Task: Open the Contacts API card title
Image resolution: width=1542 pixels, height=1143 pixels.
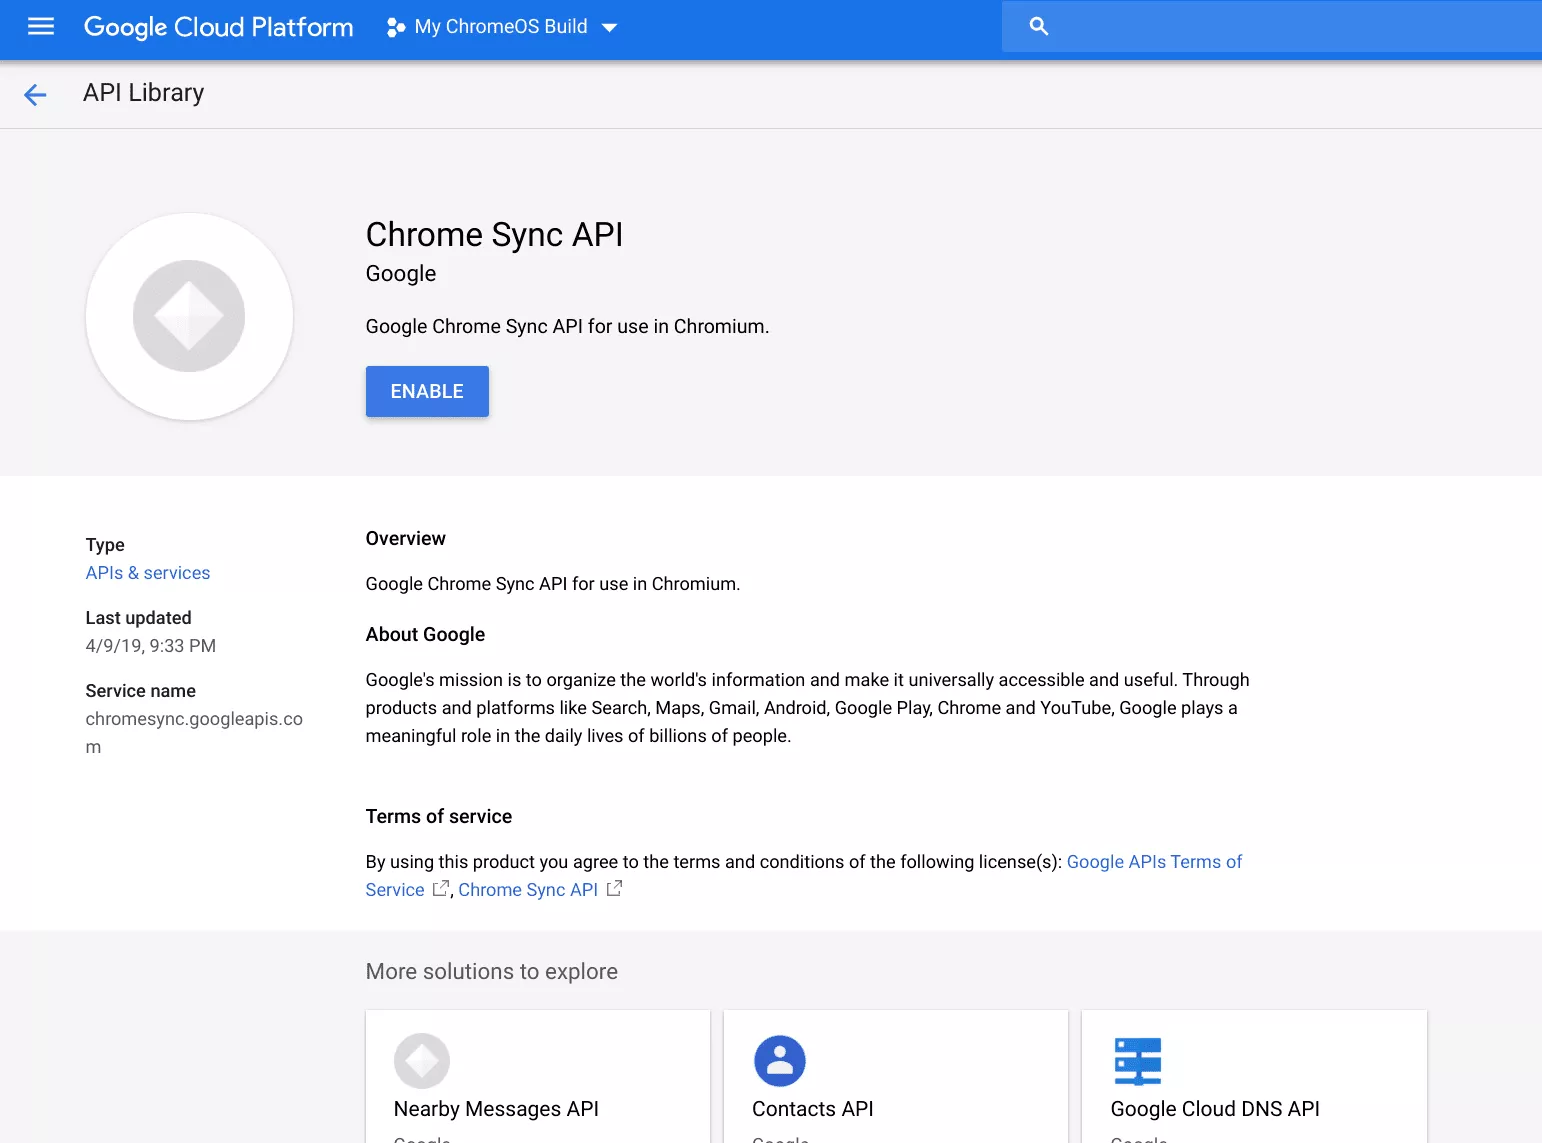Action: click(812, 1109)
